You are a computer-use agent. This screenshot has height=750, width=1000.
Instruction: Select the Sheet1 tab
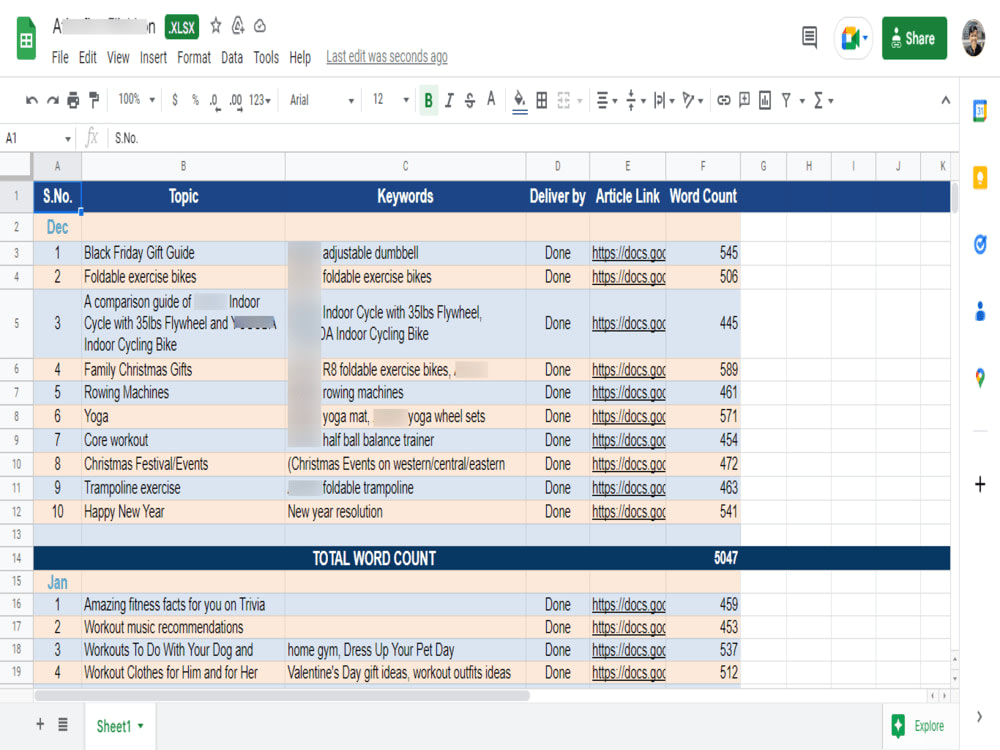click(120, 726)
